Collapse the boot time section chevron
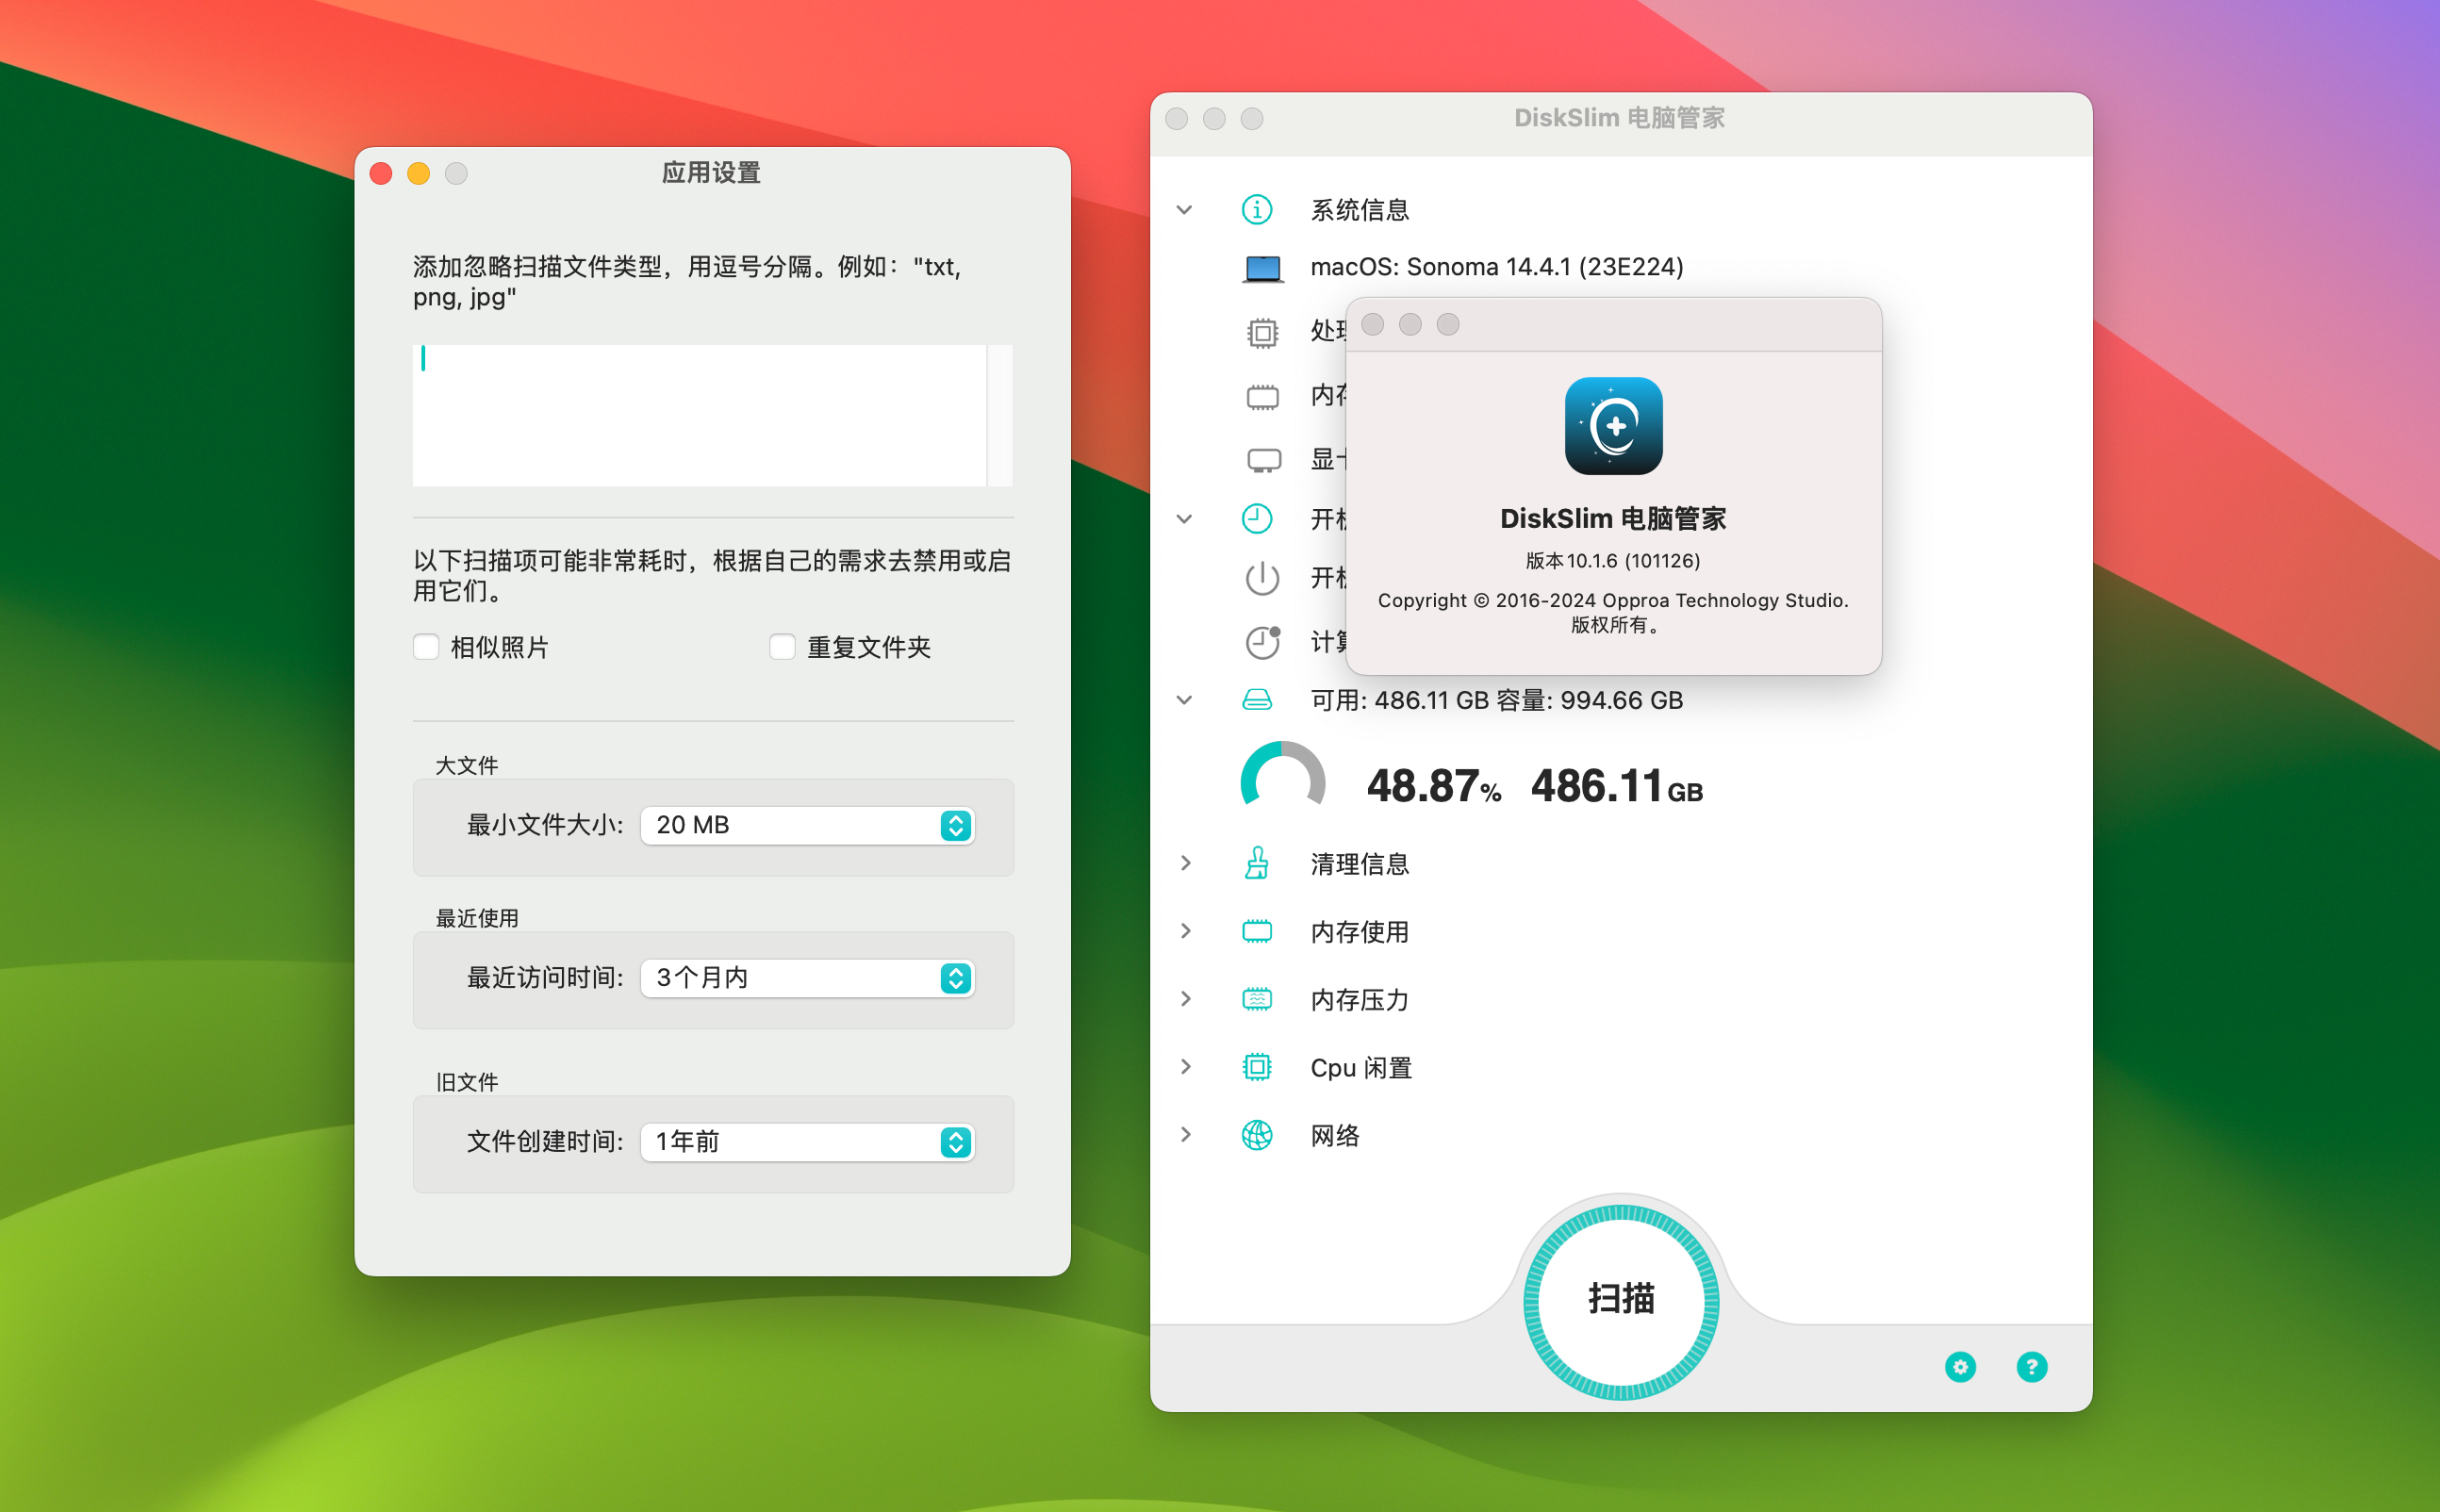This screenshot has height=1512, width=2440. 1185,519
